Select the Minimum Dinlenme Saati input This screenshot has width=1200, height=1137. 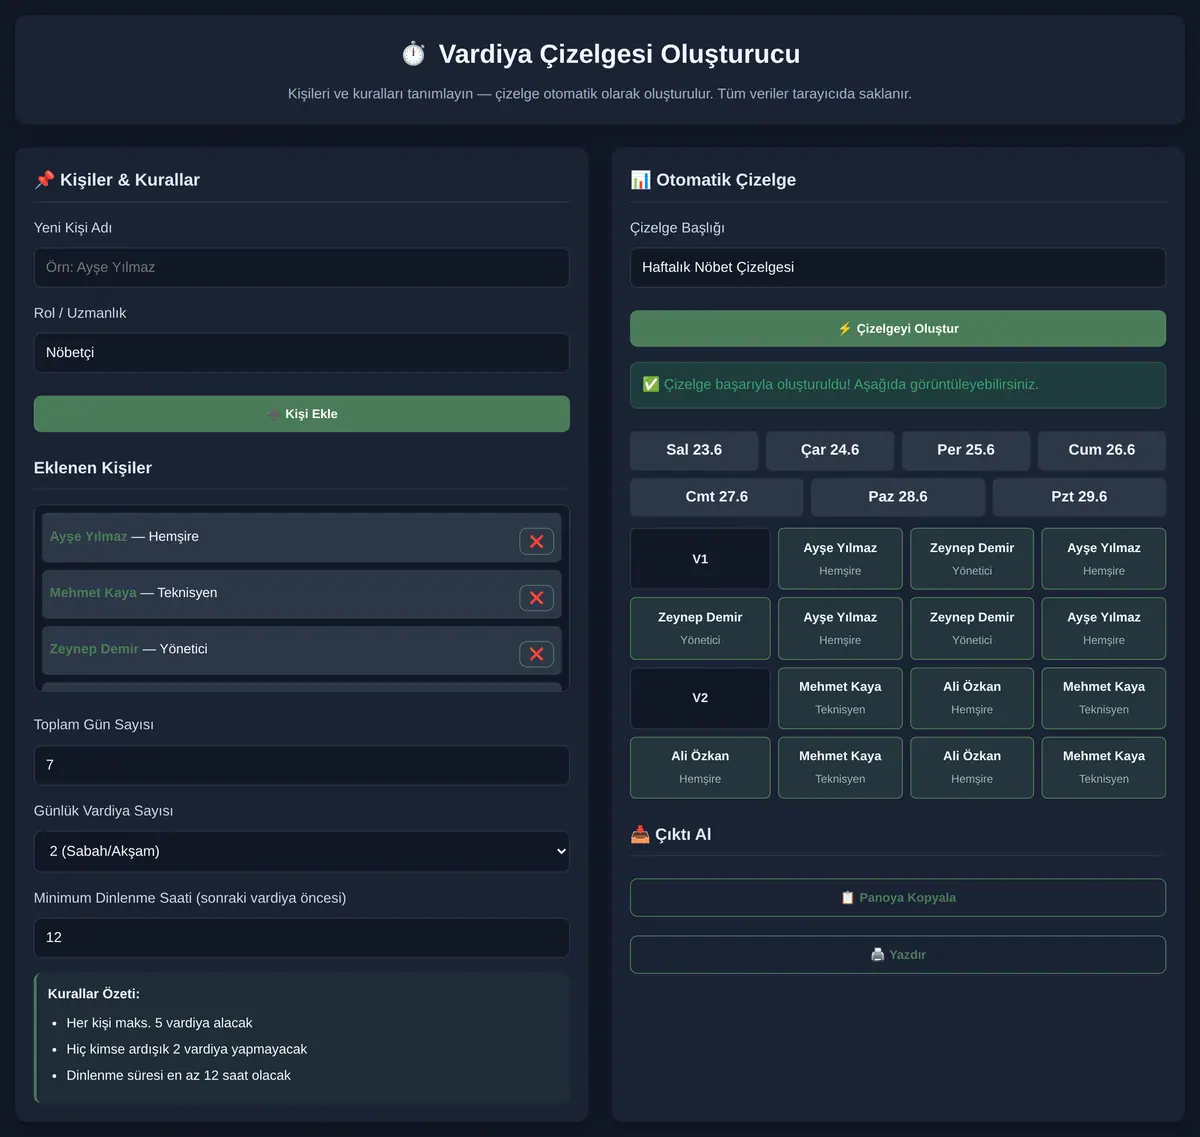click(x=302, y=938)
